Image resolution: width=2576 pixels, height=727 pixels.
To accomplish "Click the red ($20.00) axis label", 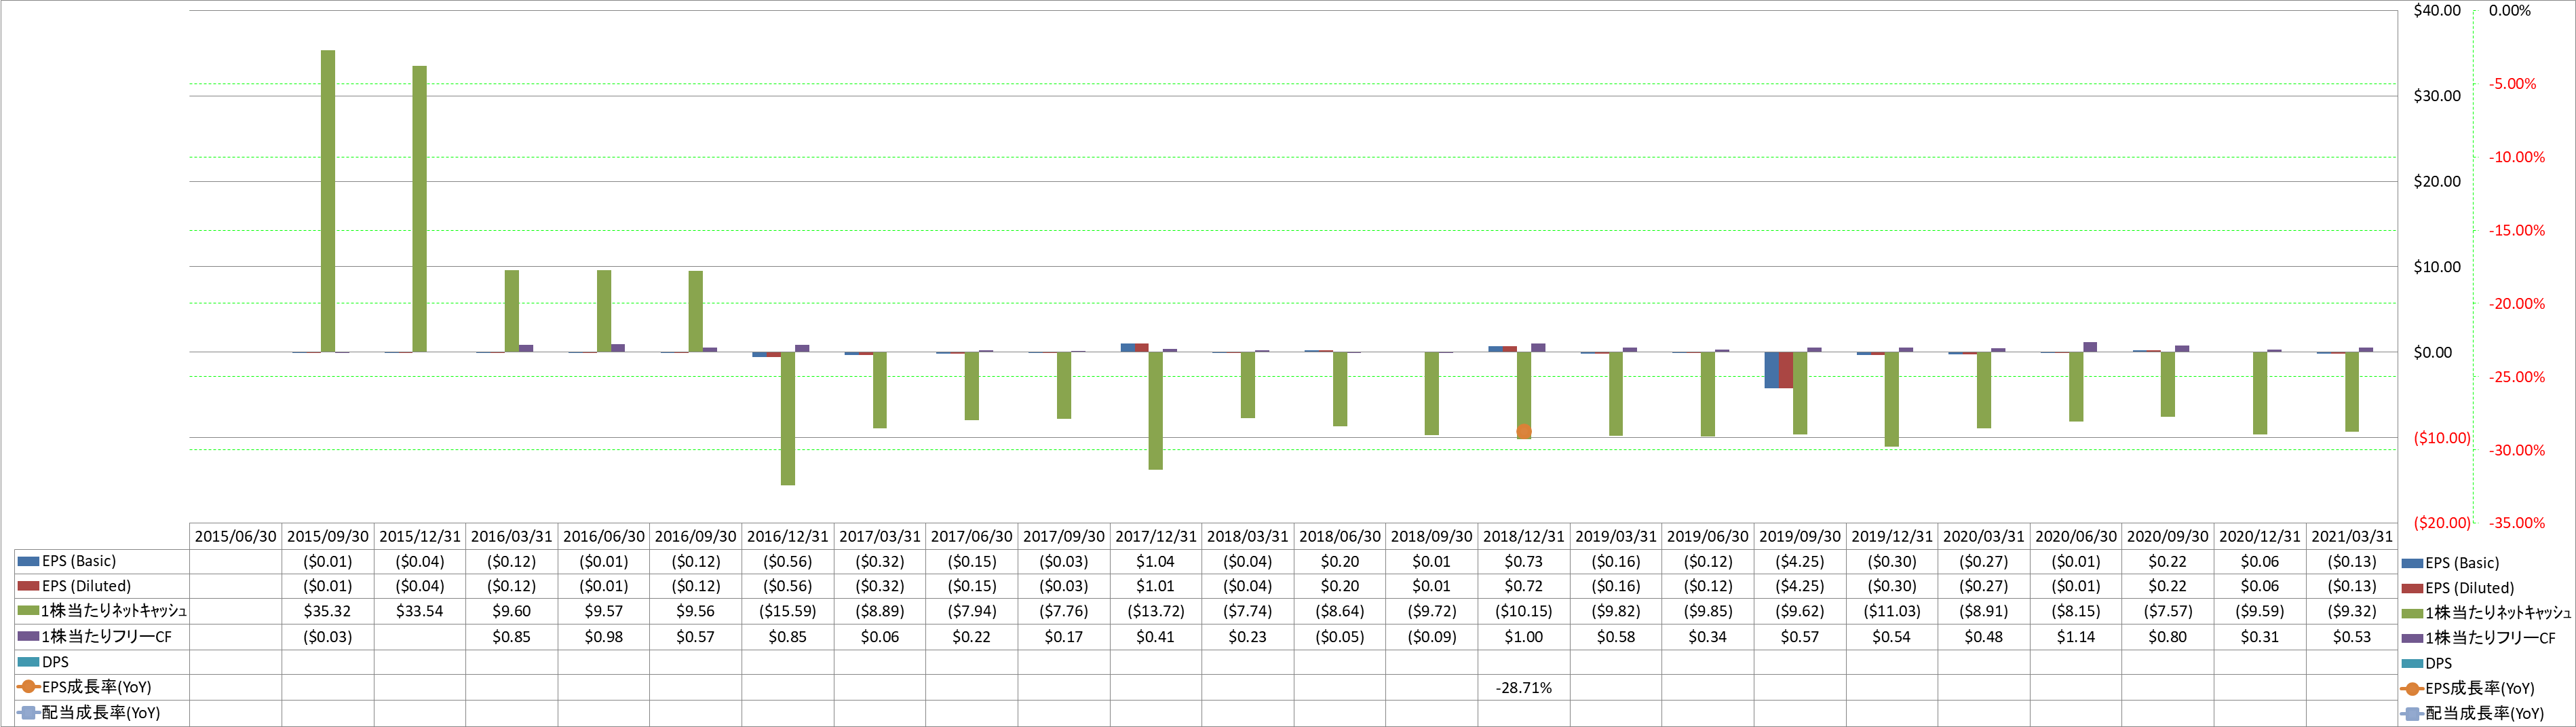I will pyautogui.click(x=2442, y=523).
